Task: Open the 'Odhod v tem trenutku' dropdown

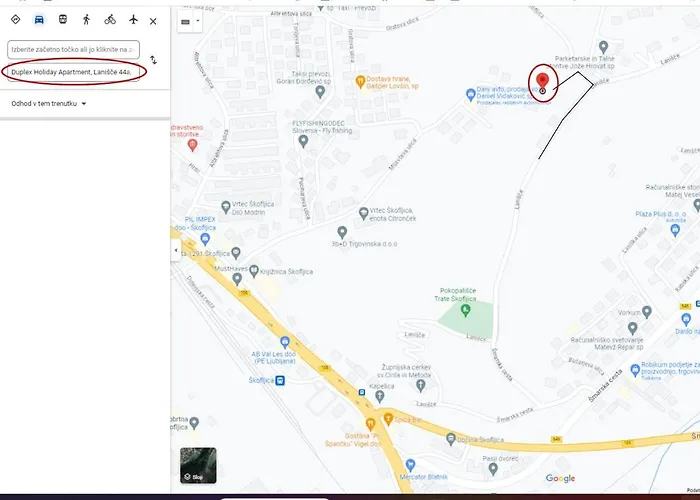Action: tap(49, 103)
